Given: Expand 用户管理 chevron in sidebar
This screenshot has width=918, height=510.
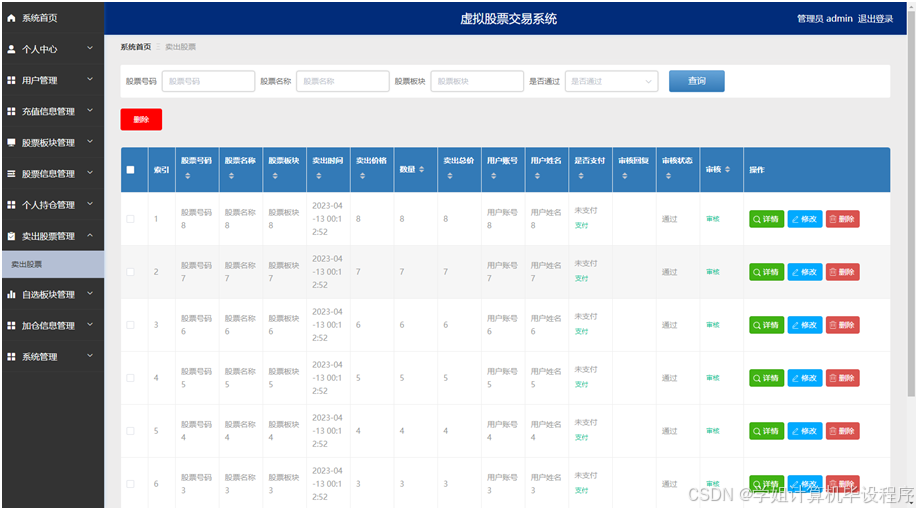Looking at the screenshot, I should click(90, 79).
